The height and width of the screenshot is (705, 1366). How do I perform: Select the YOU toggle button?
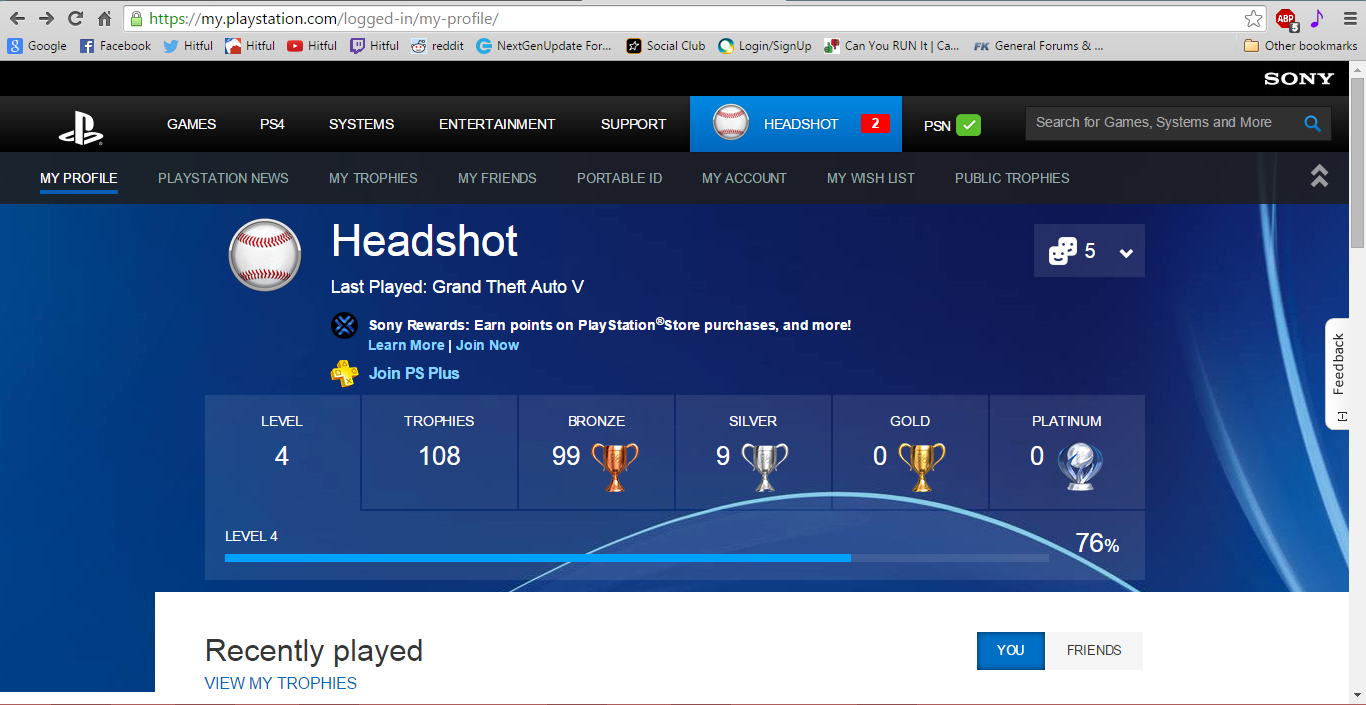pyautogui.click(x=1010, y=650)
